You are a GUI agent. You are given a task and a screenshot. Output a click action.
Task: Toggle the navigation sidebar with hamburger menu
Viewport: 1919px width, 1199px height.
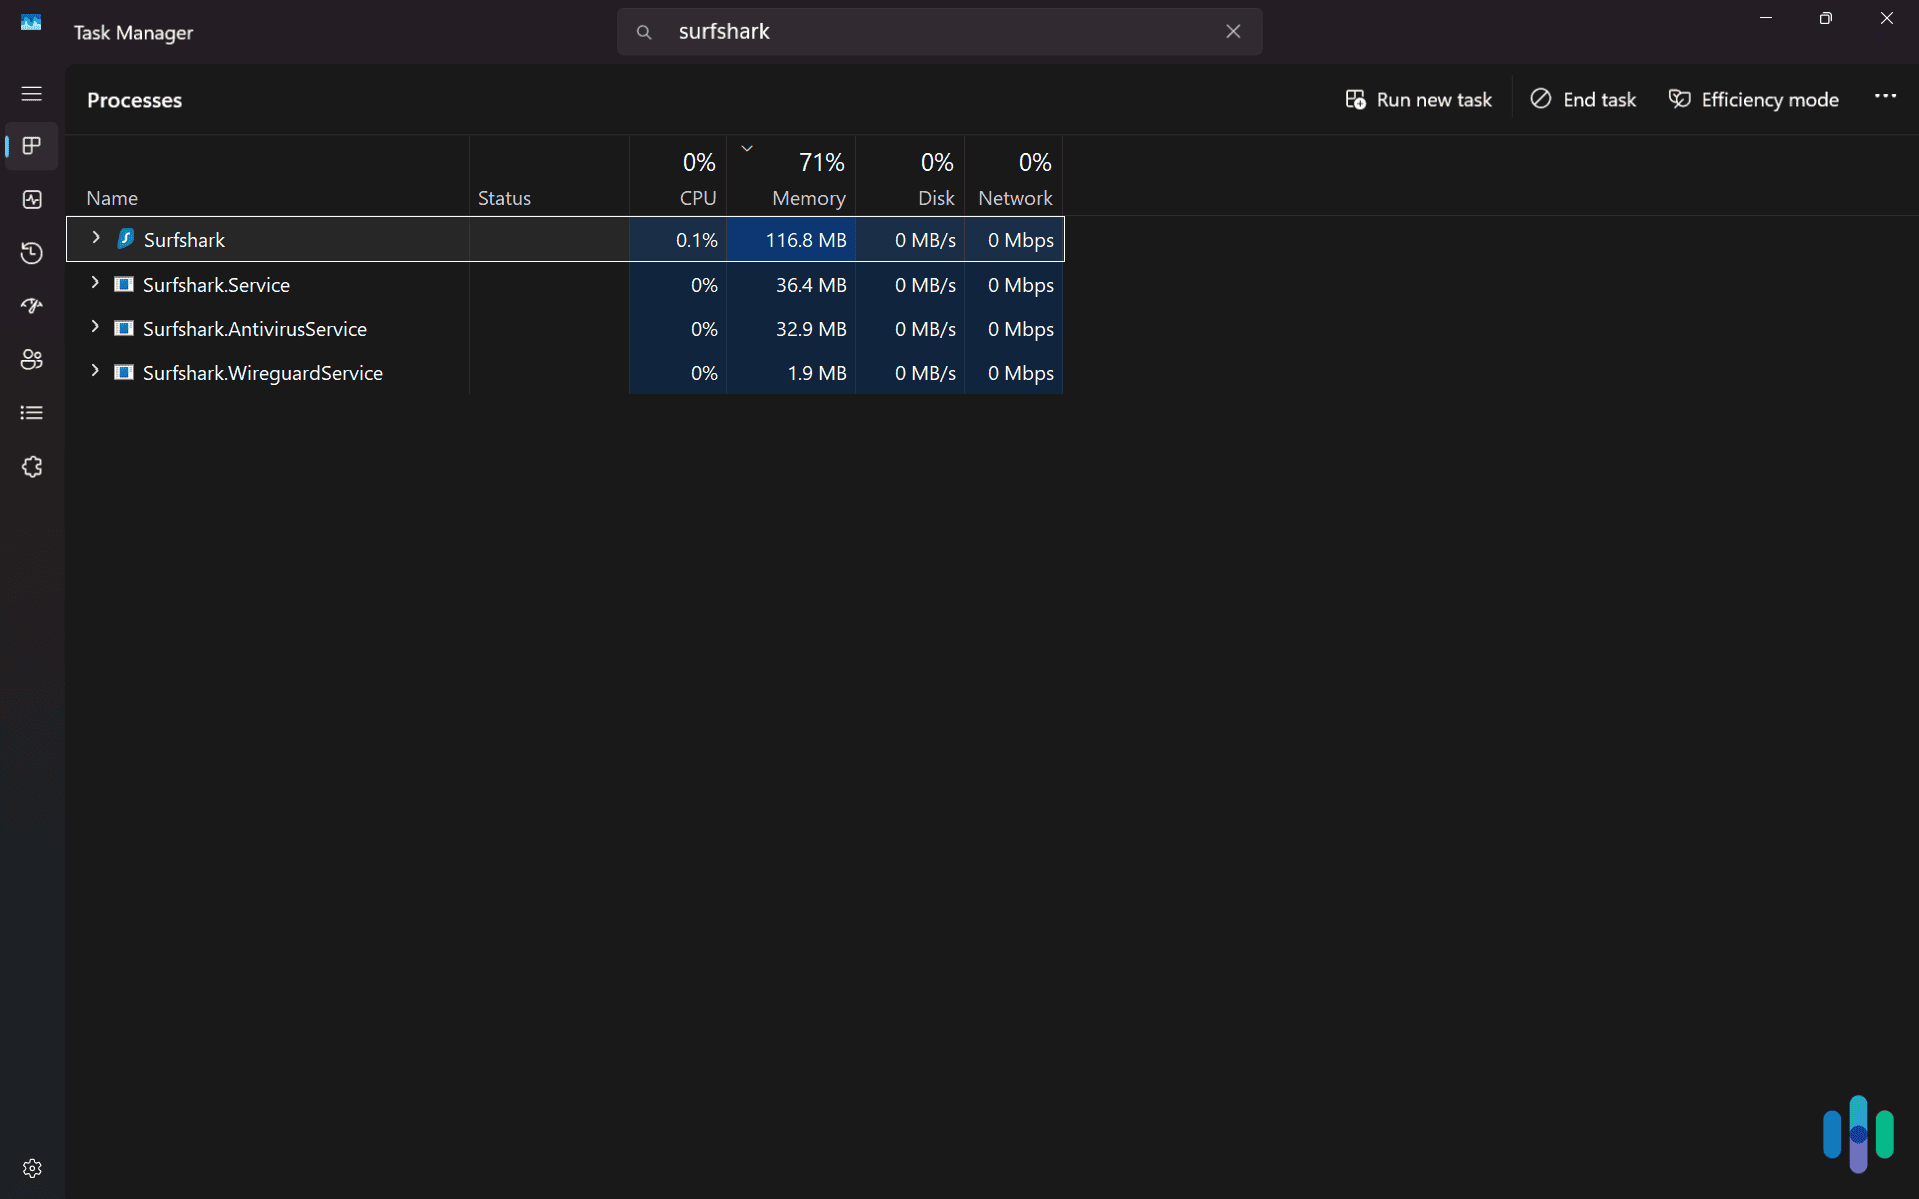(31, 94)
